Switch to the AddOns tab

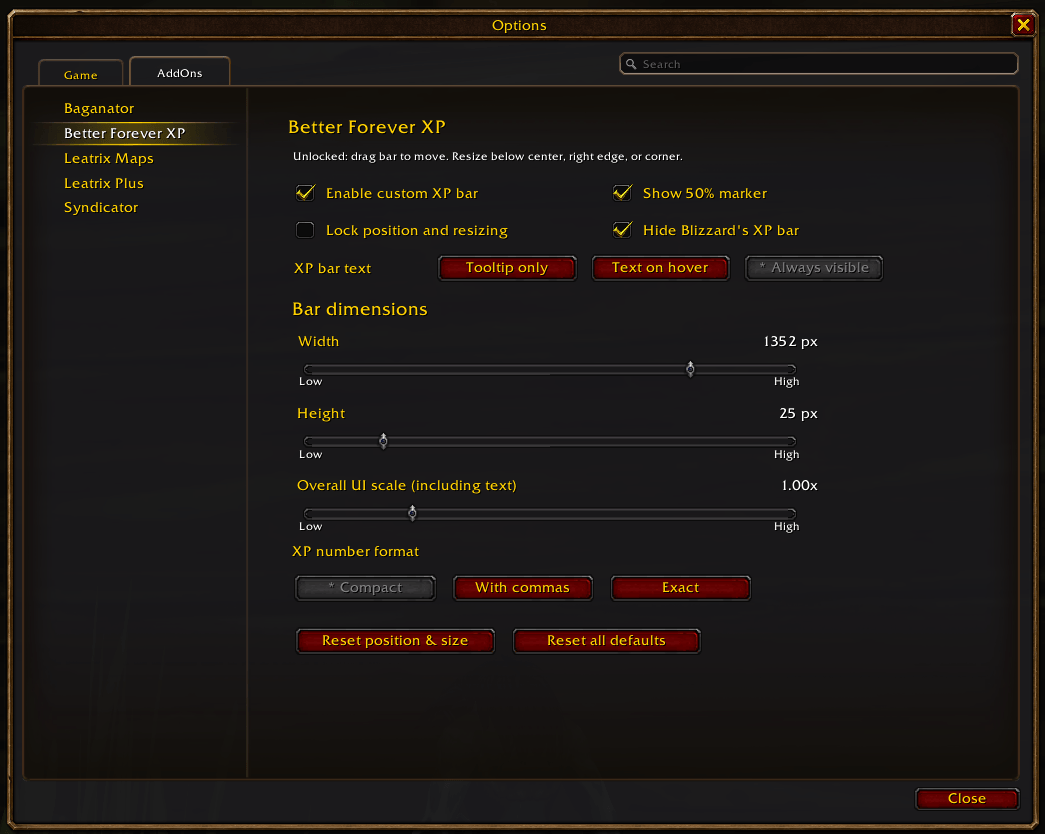point(180,72)
